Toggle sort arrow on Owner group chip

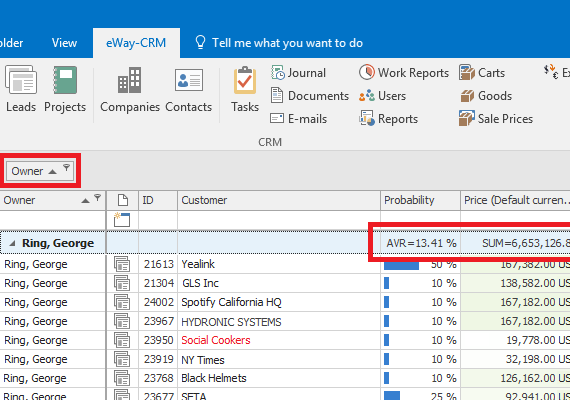pos(52,172)
